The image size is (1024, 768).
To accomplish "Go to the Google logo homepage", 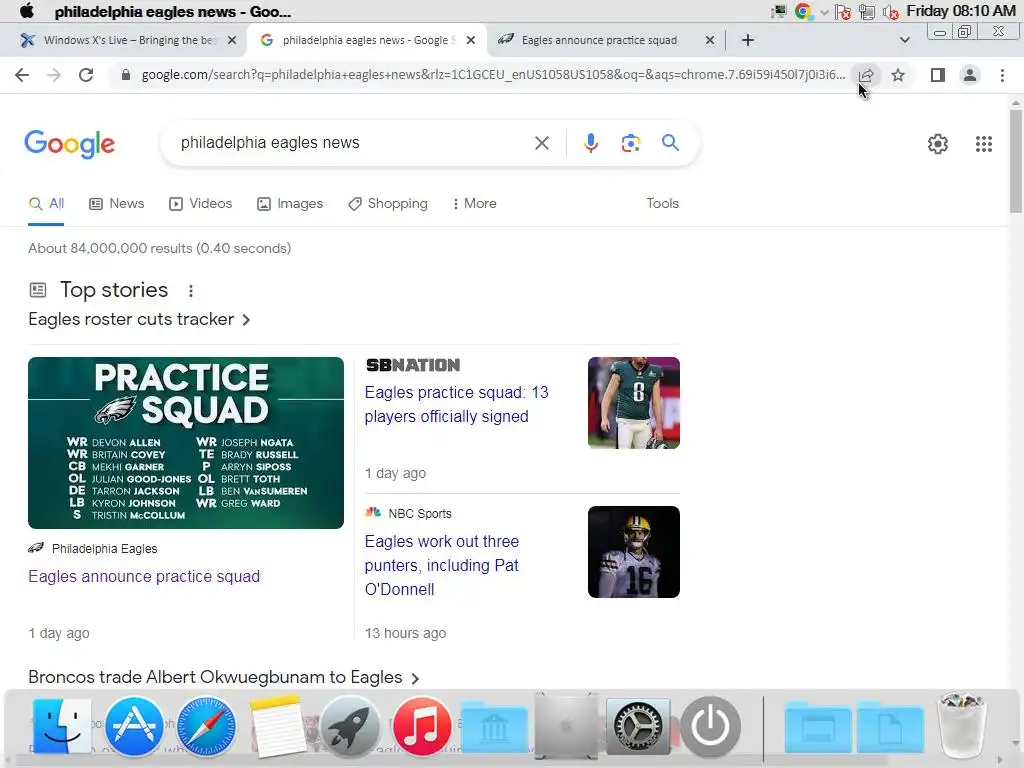I will pyautogui.click(x=69, y=144).
